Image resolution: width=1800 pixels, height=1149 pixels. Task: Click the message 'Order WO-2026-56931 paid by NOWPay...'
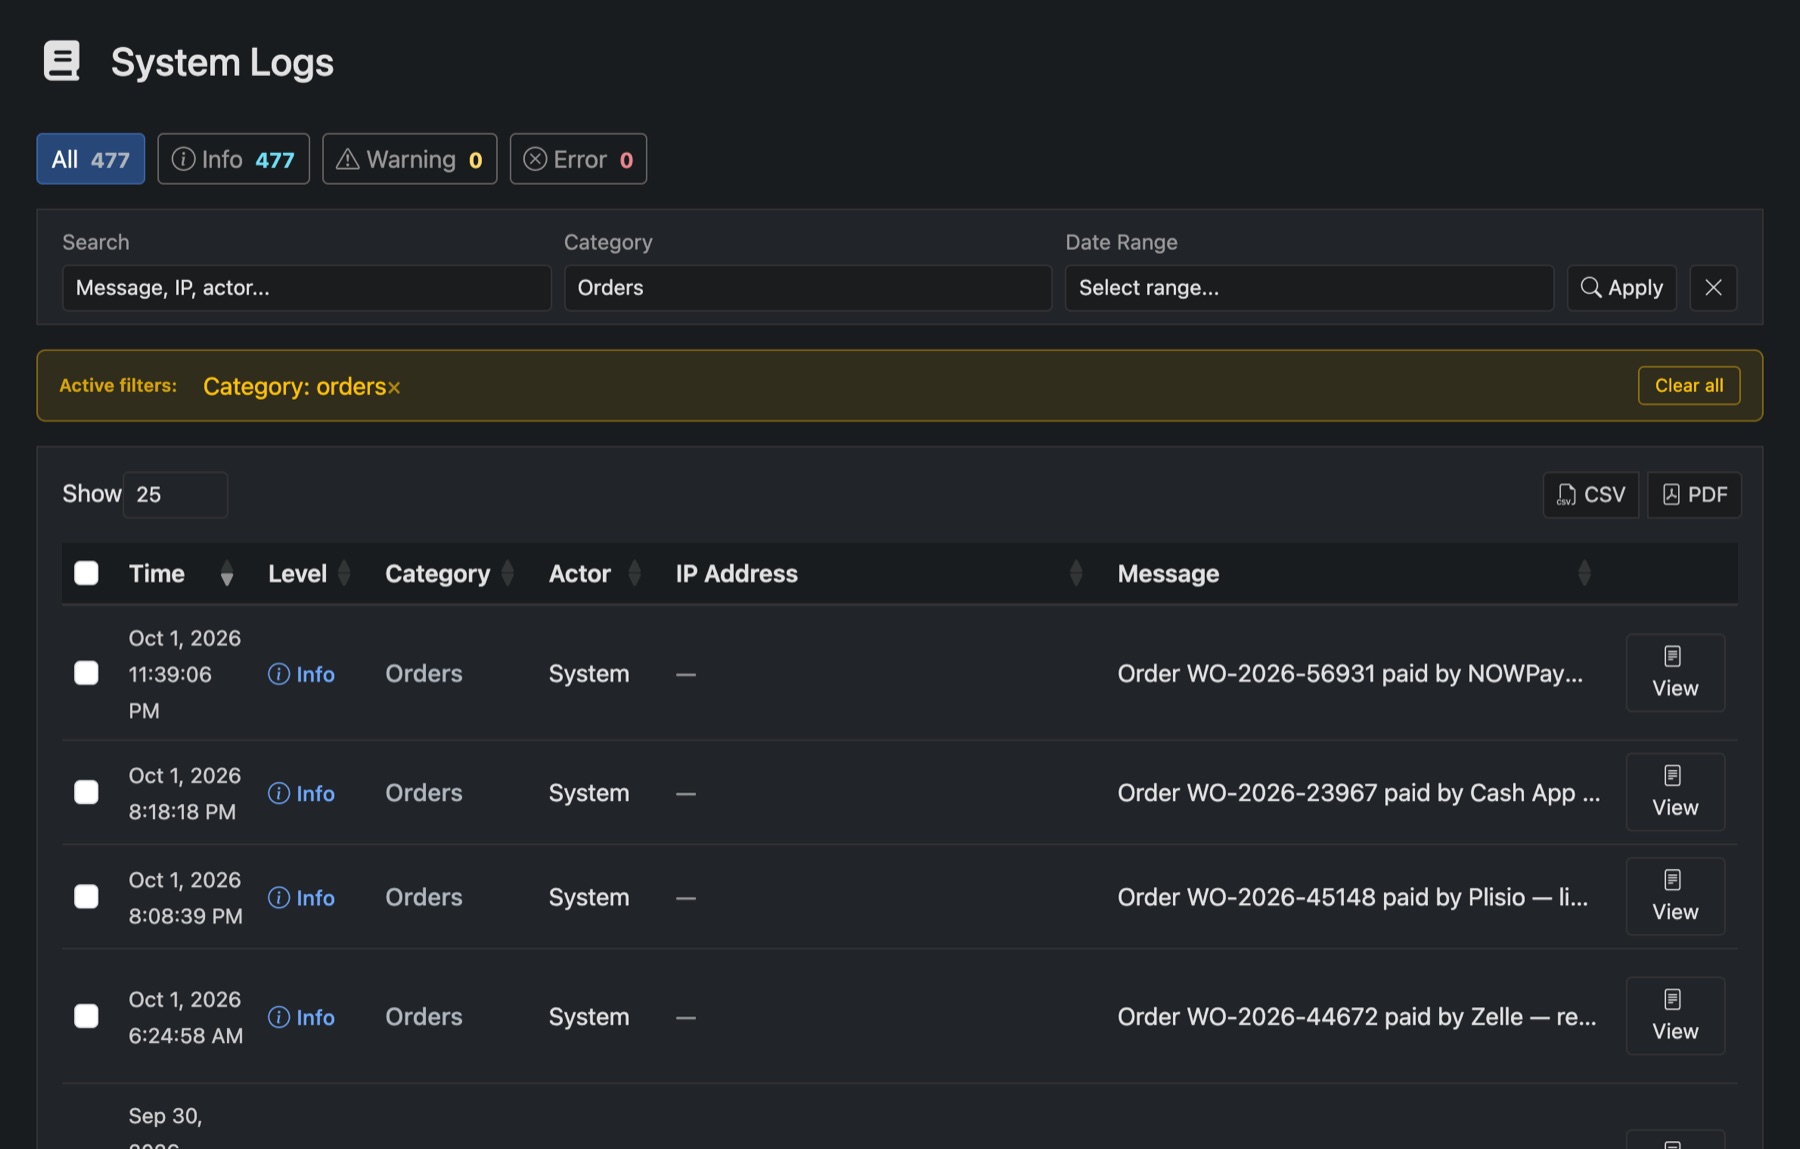click(x=1350, y=674)
